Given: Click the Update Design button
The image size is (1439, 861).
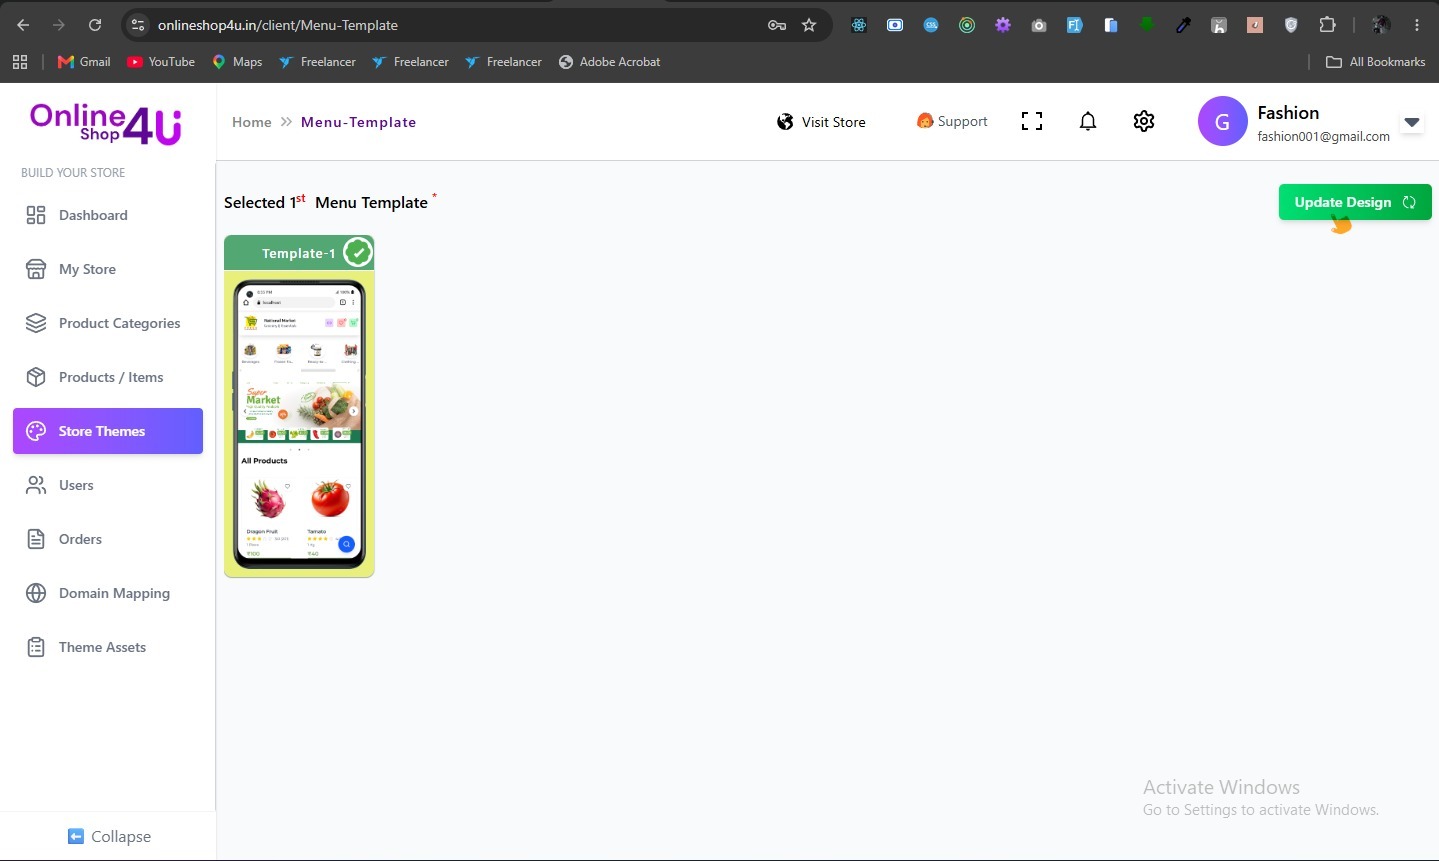Looking at the screenshot, I should (x=1355, y=202).
